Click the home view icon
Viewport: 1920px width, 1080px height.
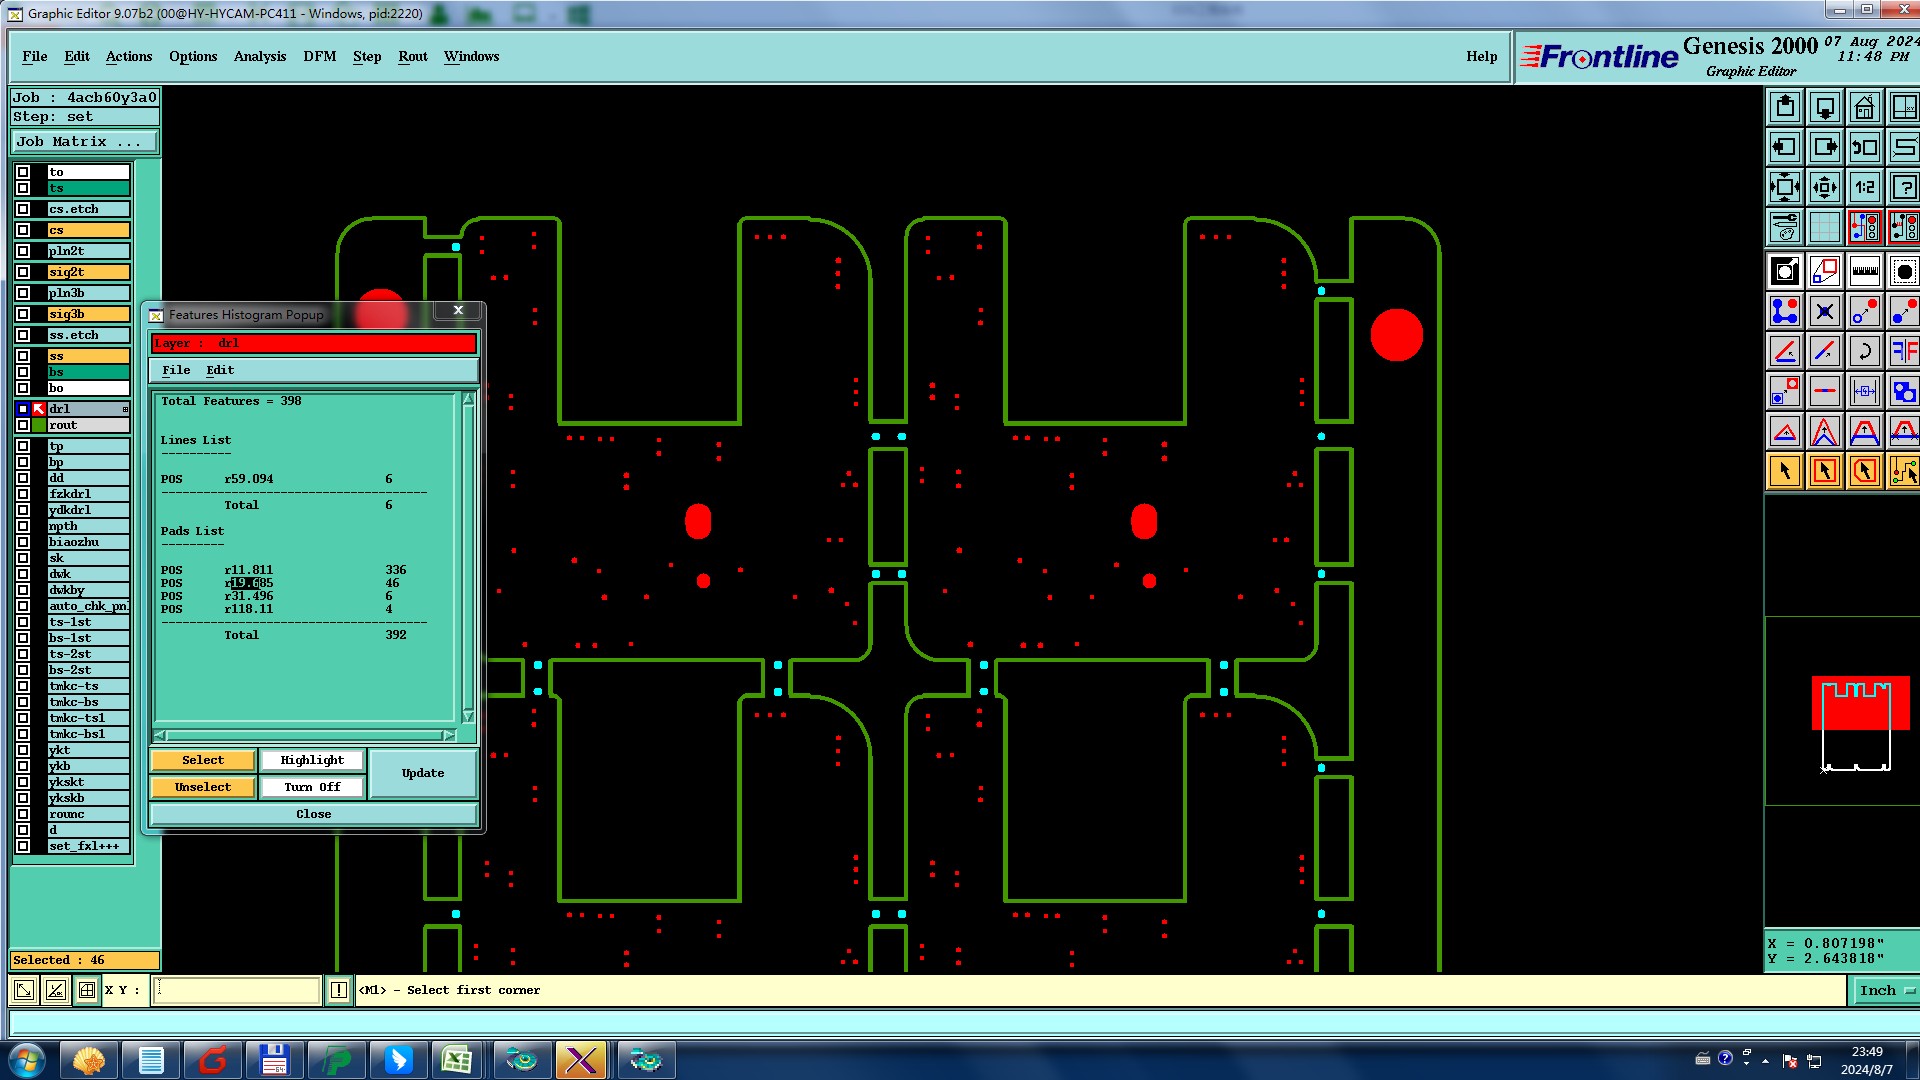(x=1864, y=107)
